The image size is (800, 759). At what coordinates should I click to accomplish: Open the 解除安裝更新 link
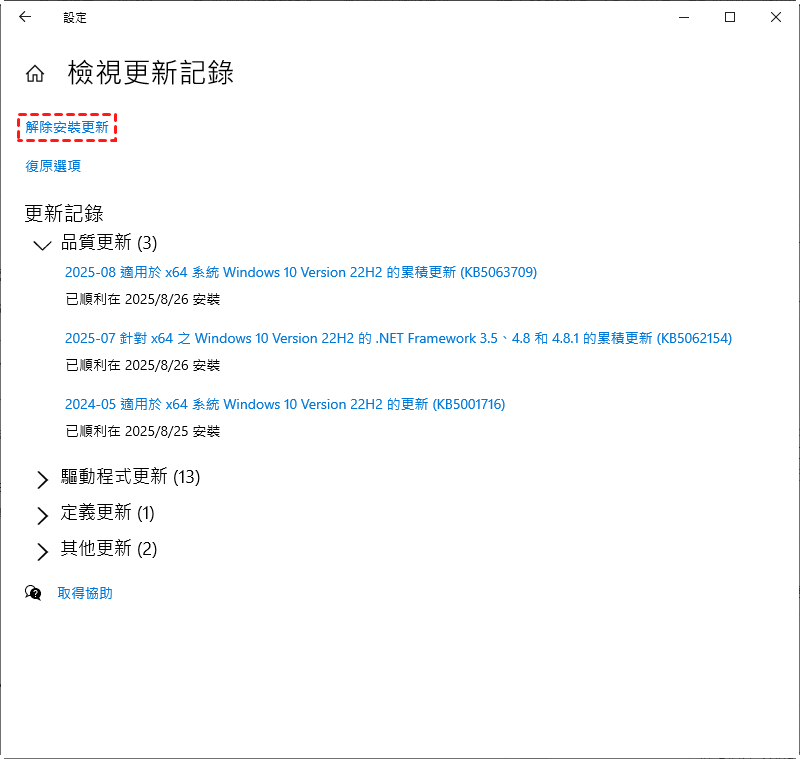(67, 127)
